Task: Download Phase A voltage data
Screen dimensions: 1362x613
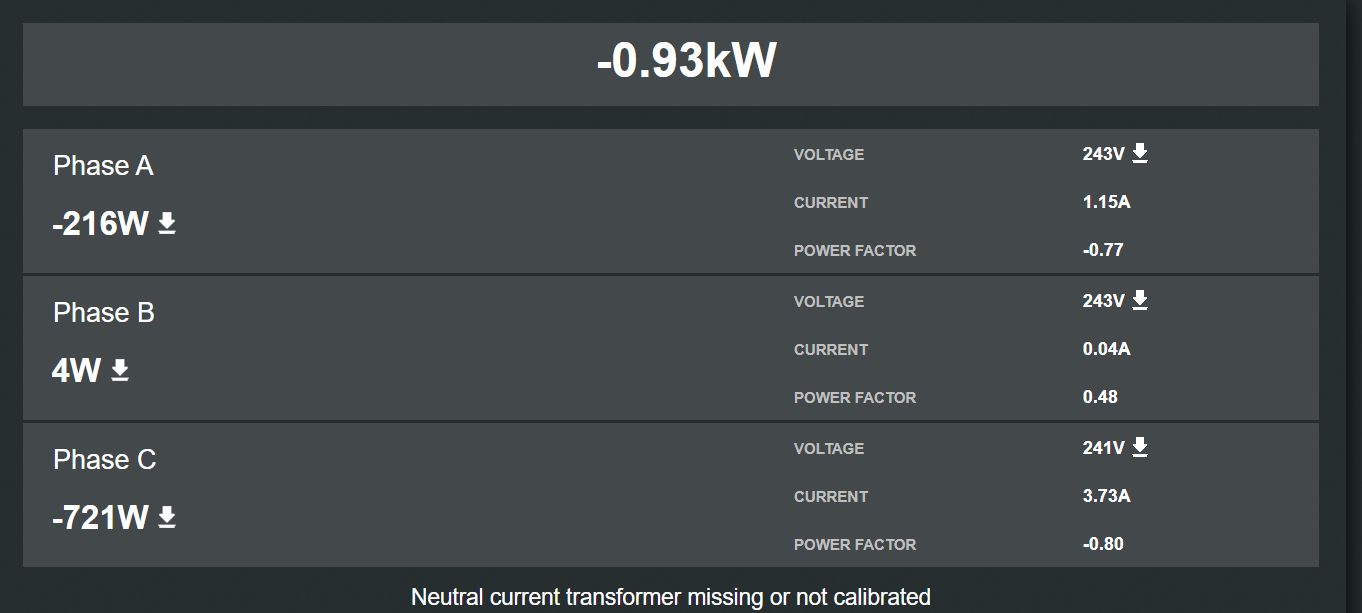Action: 1140,153
